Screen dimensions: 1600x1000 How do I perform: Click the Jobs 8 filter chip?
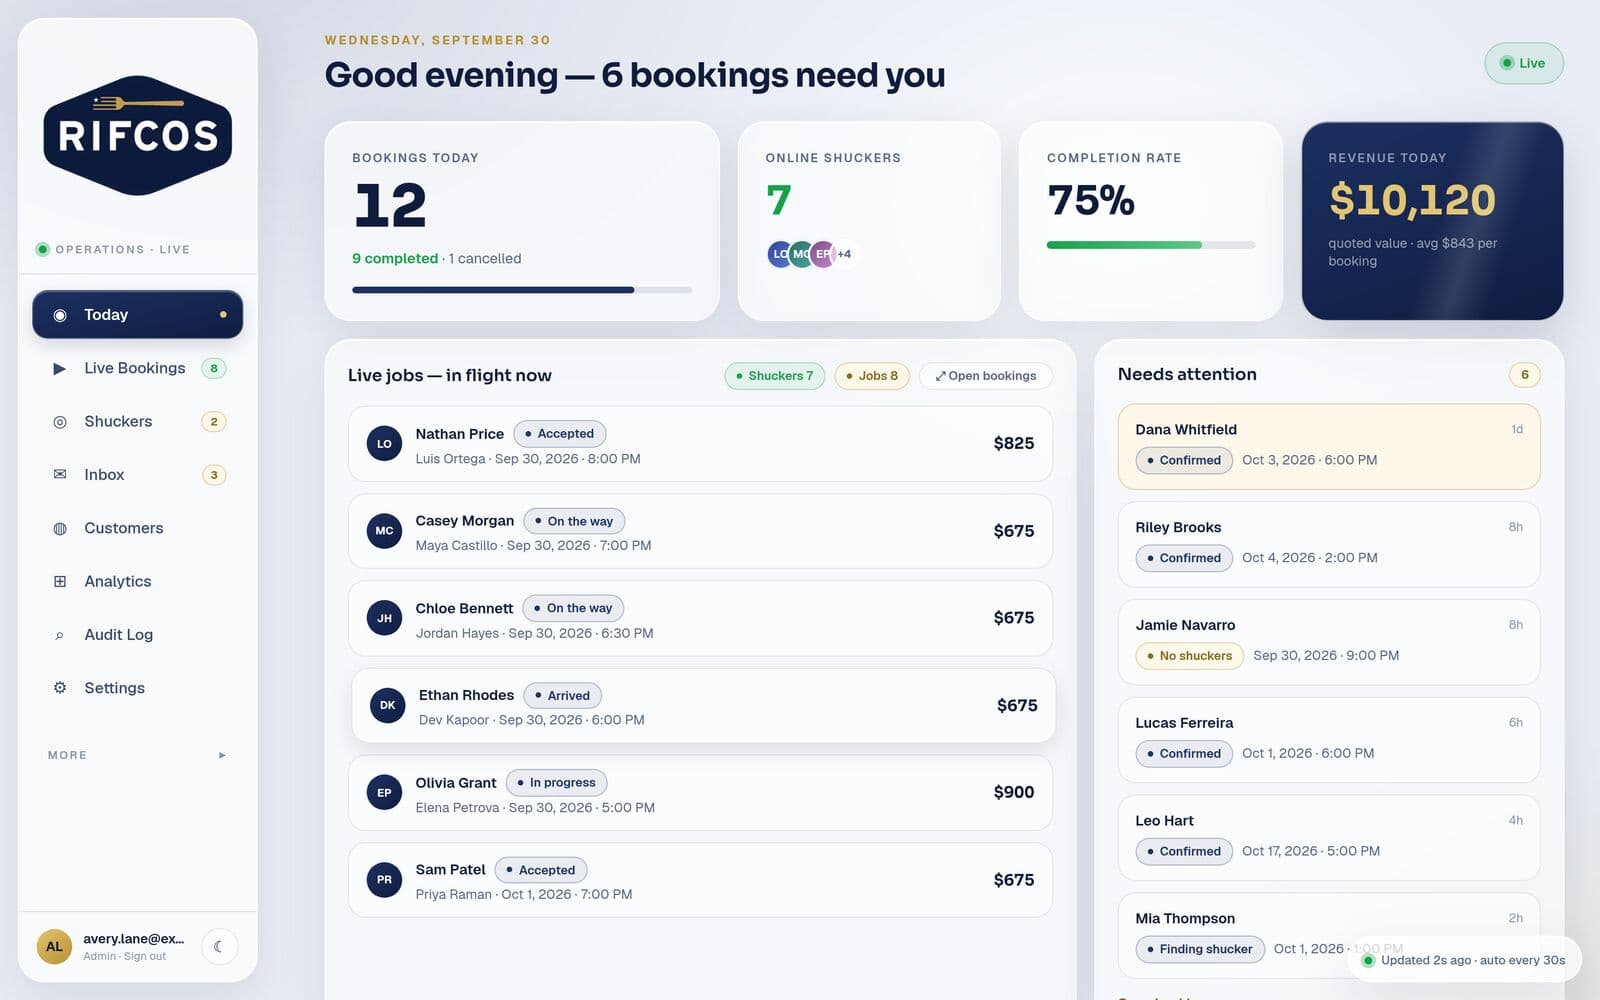point(872,376)
